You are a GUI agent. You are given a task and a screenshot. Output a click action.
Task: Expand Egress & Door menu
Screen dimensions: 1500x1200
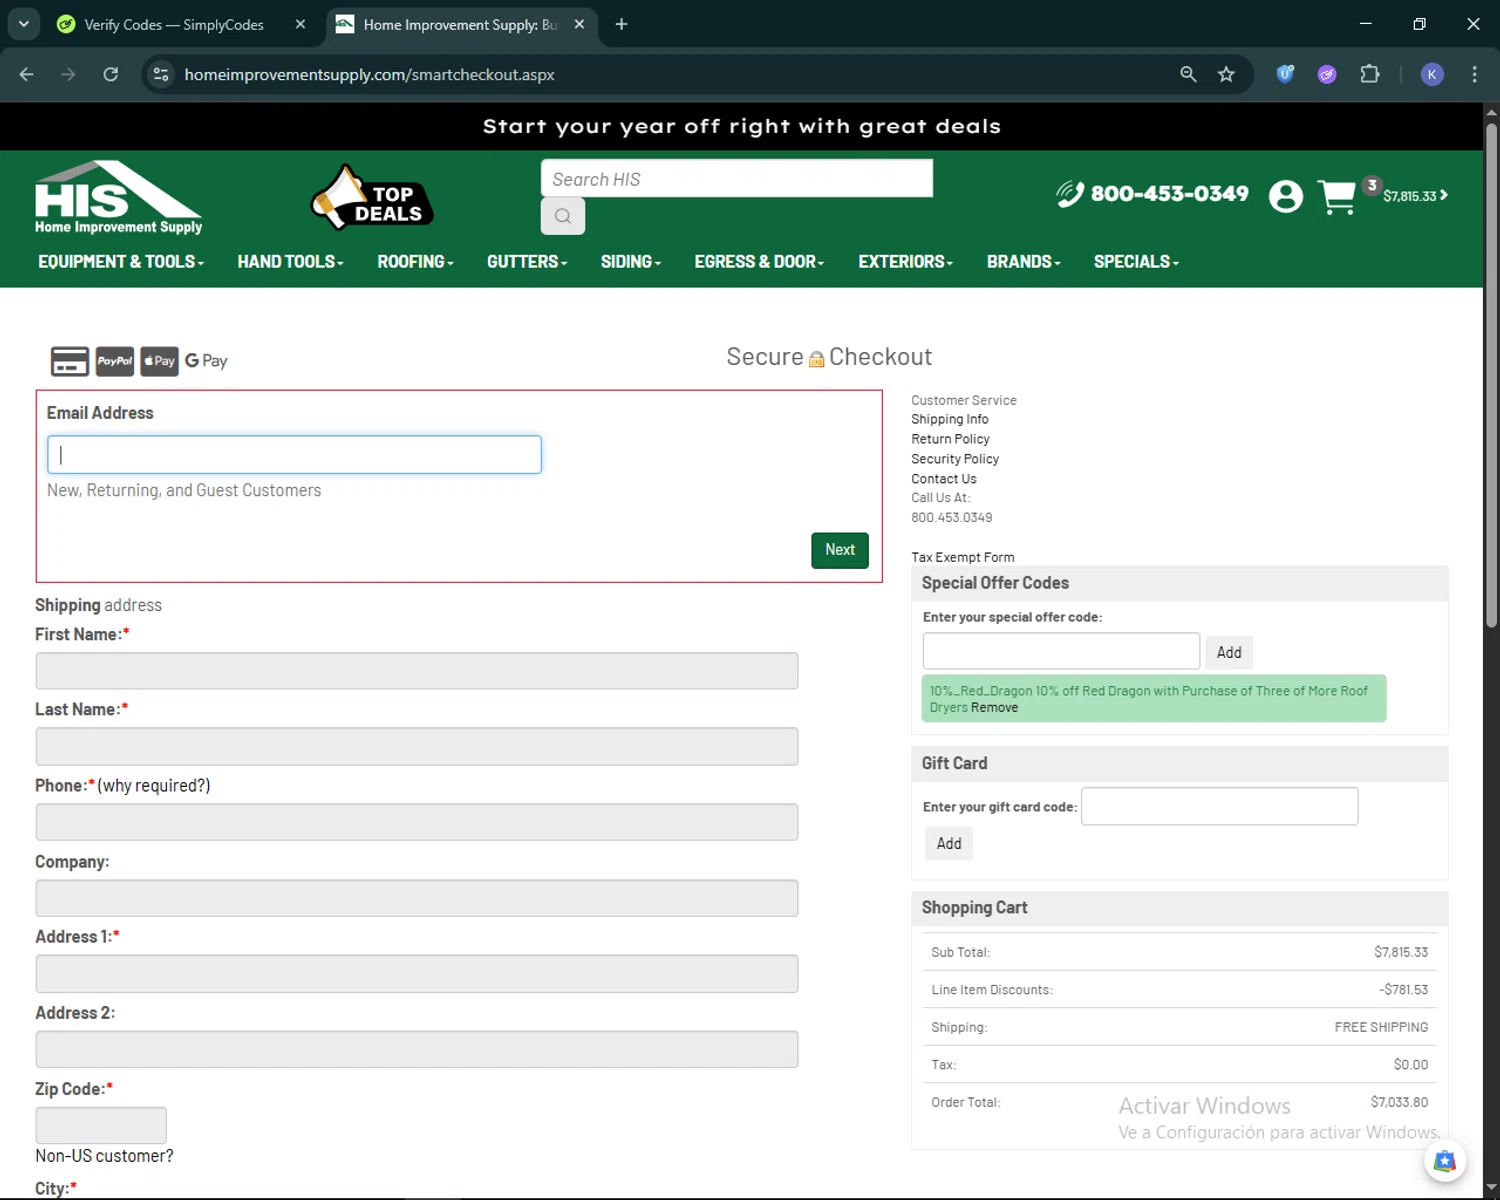[x=759, y=262]
